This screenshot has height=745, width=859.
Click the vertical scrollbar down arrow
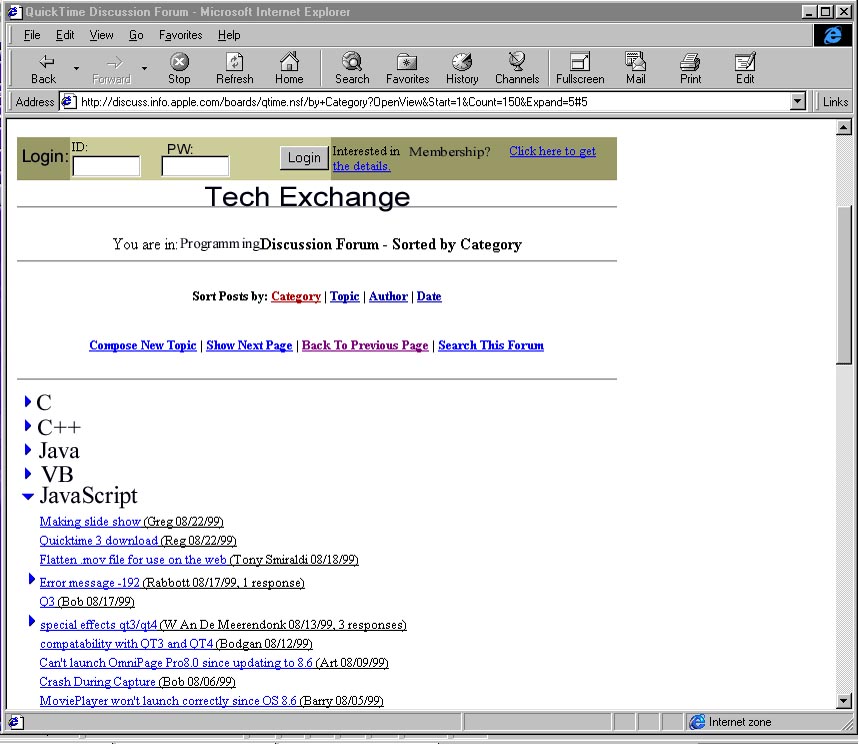844,701
